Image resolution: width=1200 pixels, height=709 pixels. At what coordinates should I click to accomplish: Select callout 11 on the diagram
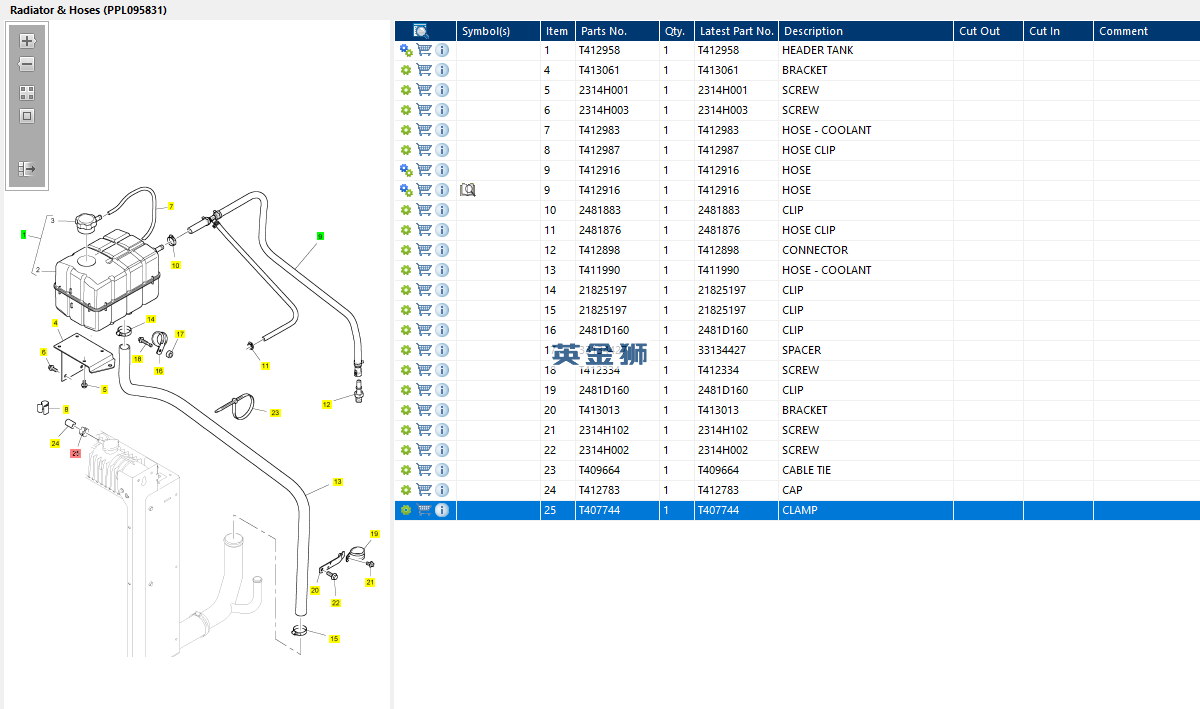coord(265,366)
